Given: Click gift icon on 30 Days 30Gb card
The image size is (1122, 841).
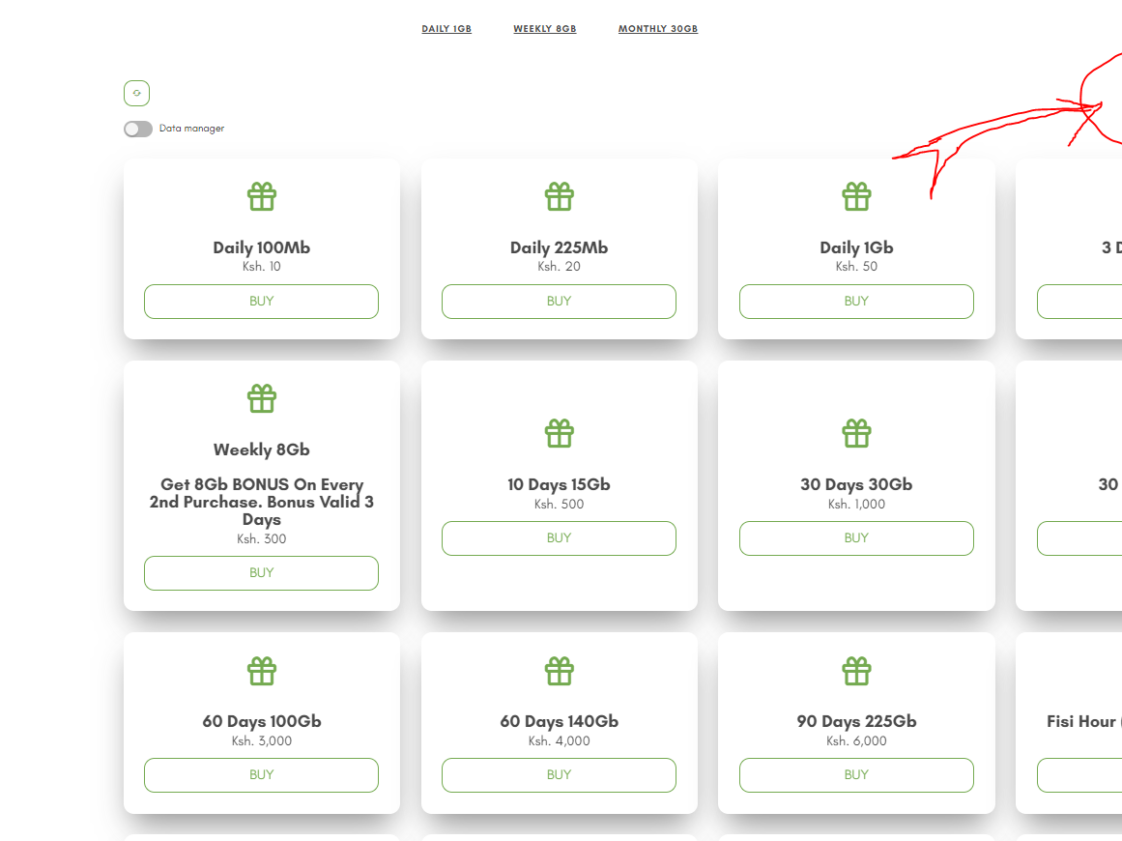Looking at the screenshot, I should (856, 434).
